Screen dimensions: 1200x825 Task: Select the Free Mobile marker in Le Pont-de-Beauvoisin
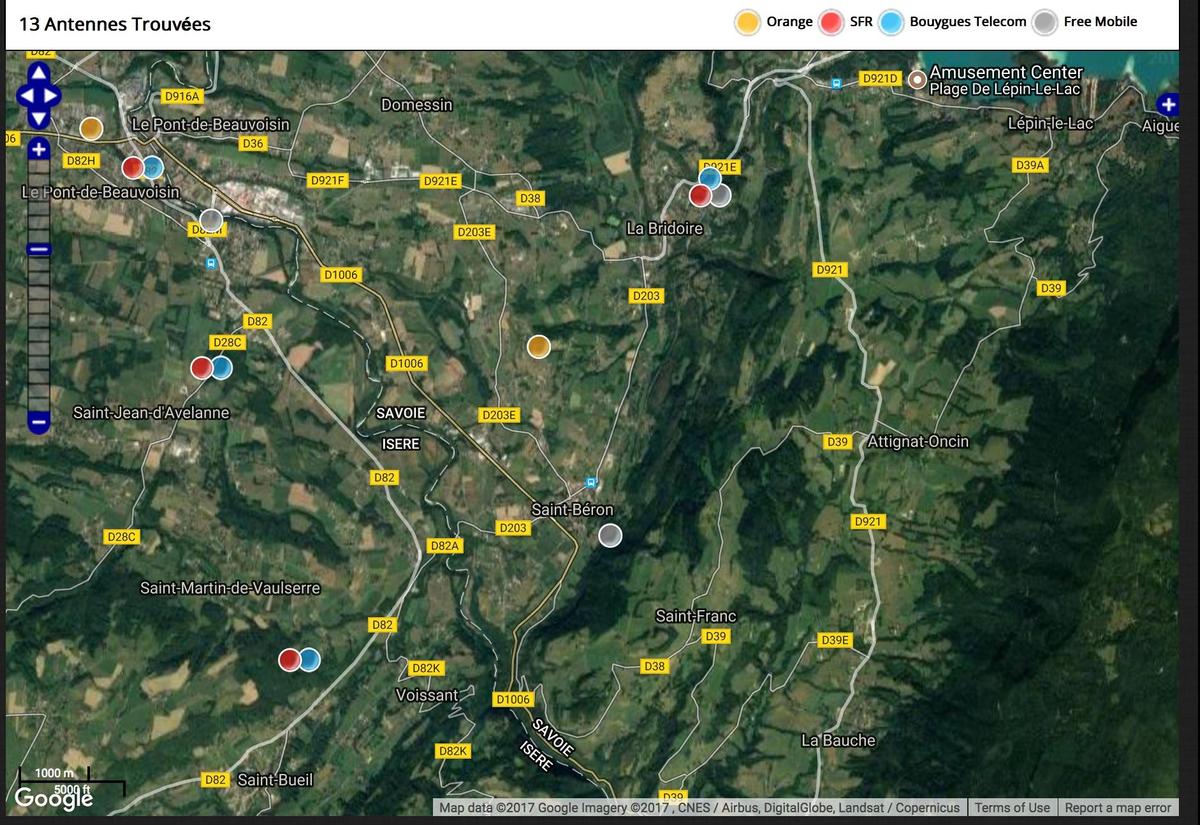(x=211, y=219)
